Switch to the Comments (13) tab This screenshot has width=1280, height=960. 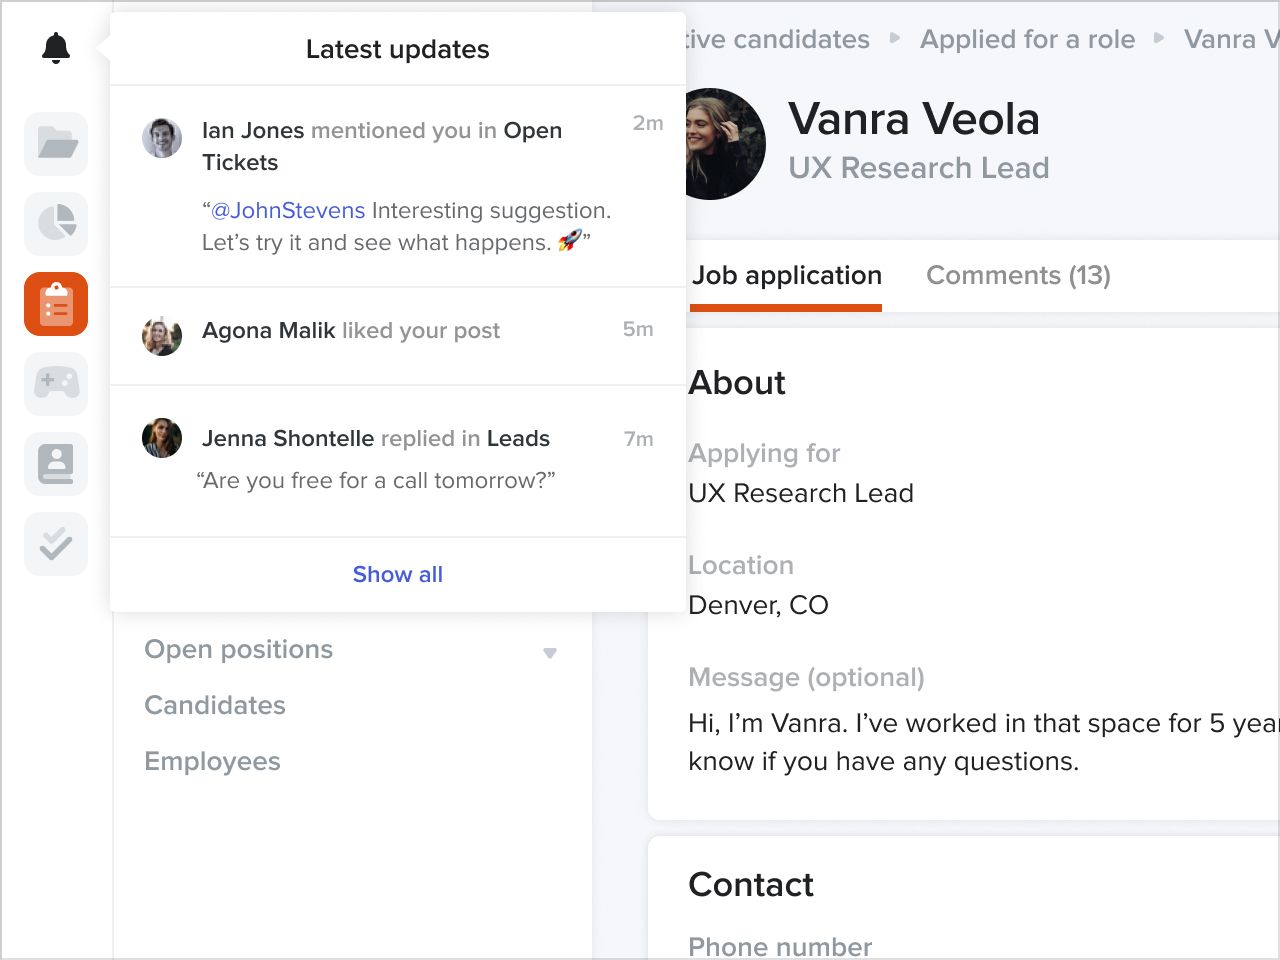[1018, 276]
